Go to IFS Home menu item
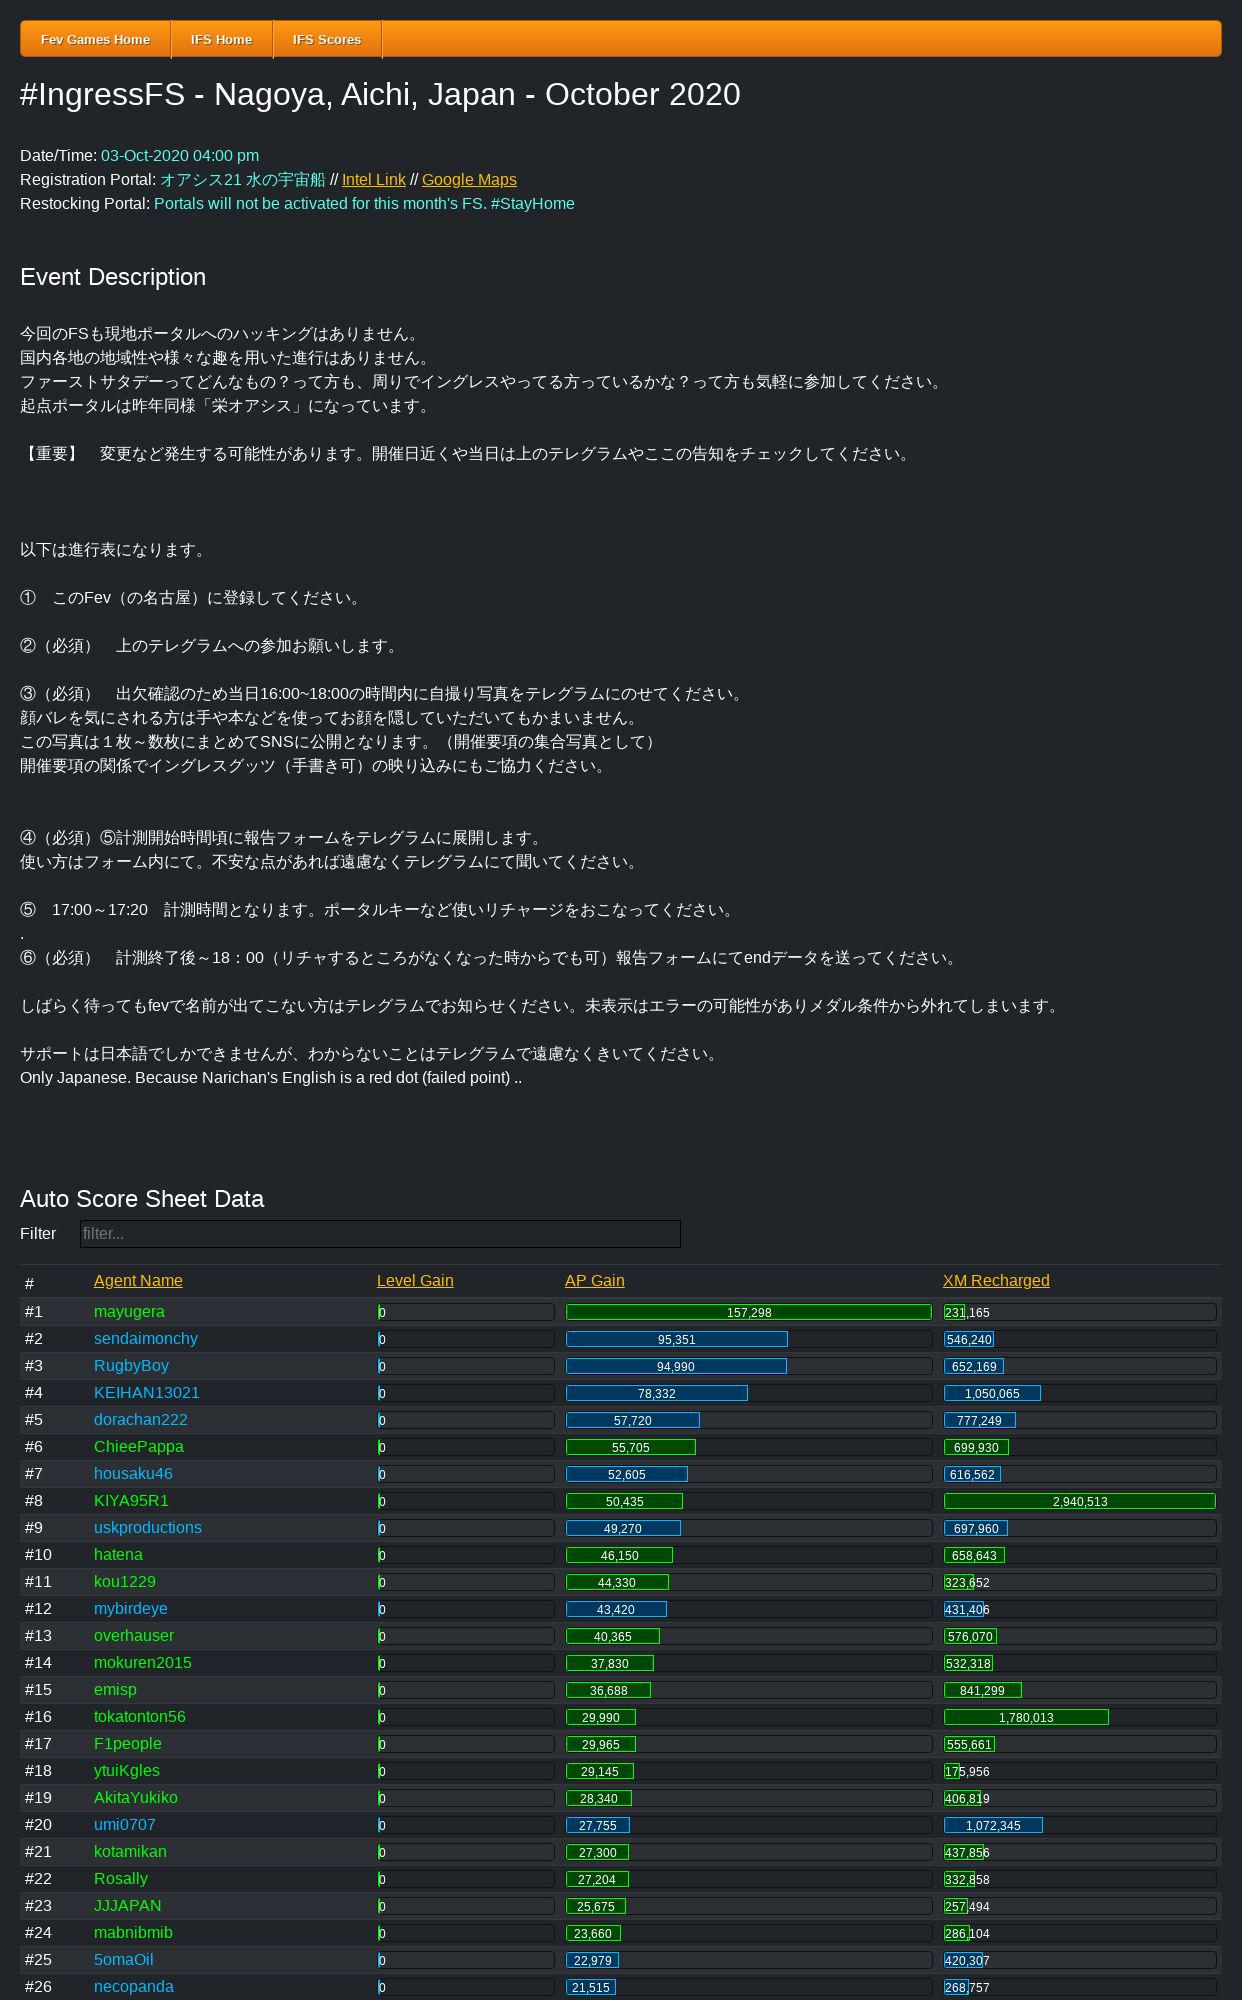The width and height of the screenshot is (1242, 2000). coord(221,40)
